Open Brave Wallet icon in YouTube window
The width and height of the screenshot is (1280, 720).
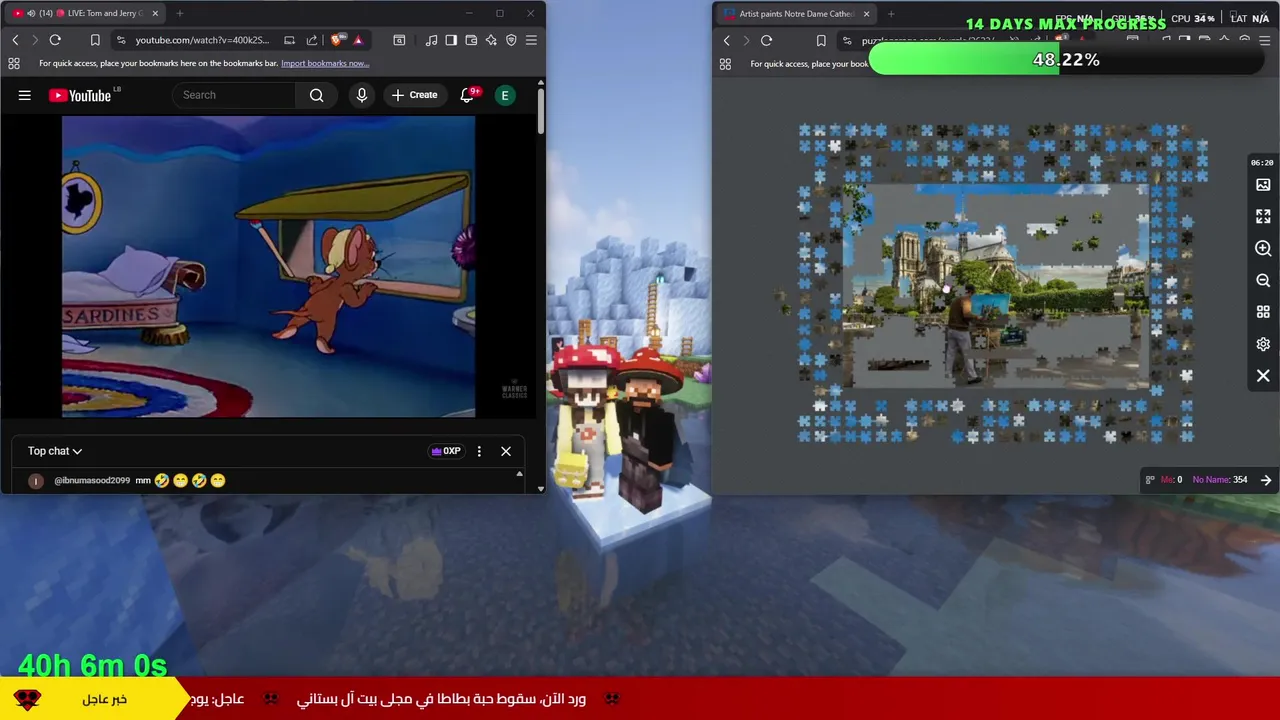point(471,40)
